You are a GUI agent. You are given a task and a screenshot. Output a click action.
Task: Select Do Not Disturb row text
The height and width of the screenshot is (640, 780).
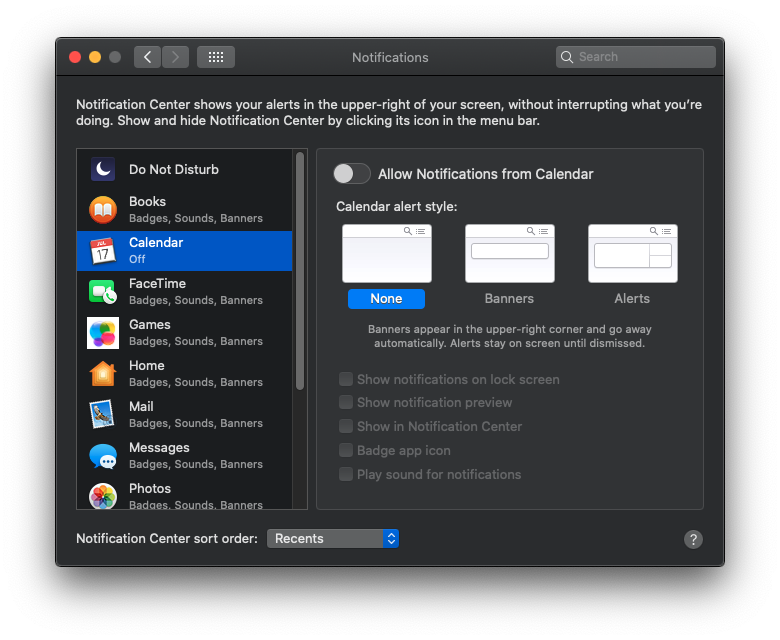click(x=174, y=169)
